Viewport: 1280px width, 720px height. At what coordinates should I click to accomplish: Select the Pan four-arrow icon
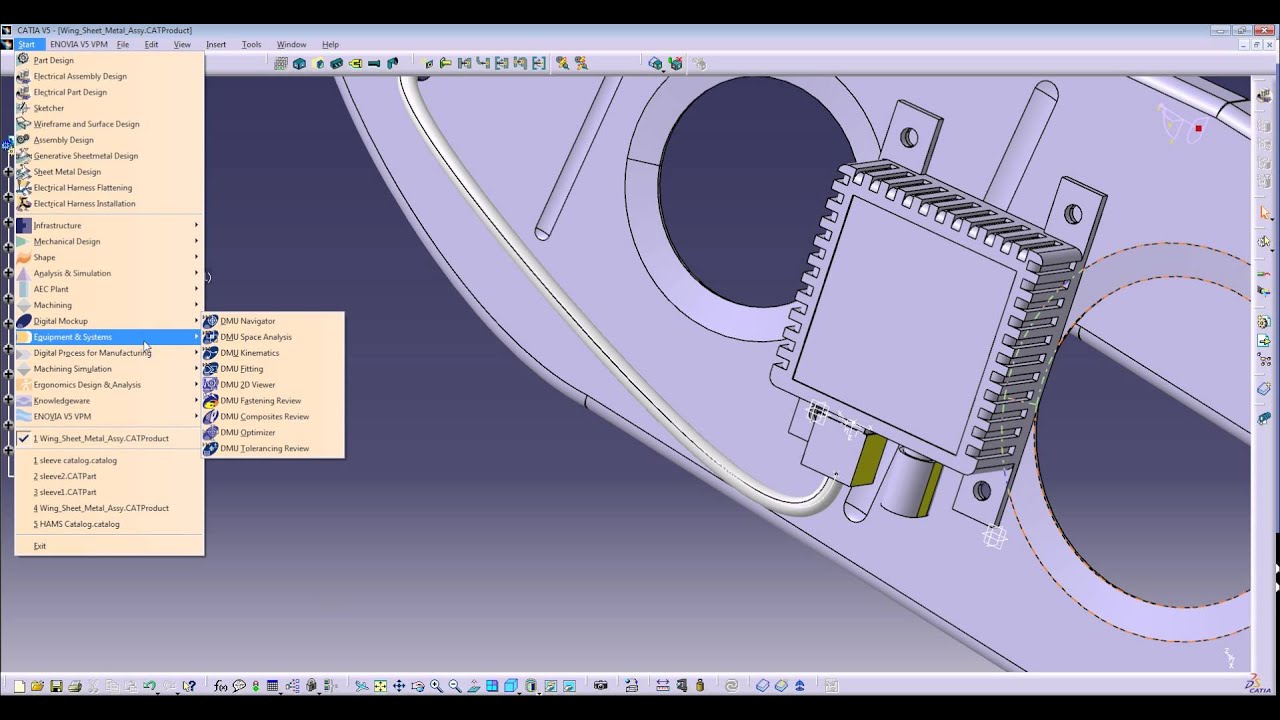pyautogui.click(x=399, y=686)
